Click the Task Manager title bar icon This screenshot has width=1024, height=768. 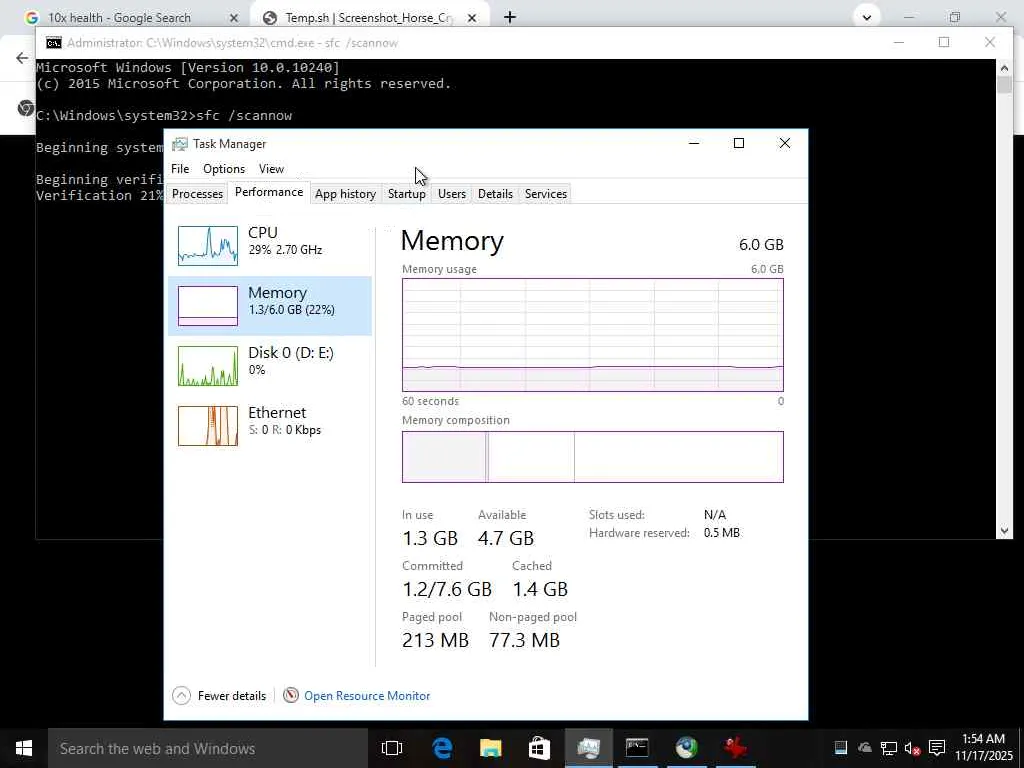pyautogui.click(x=180, y=144)
